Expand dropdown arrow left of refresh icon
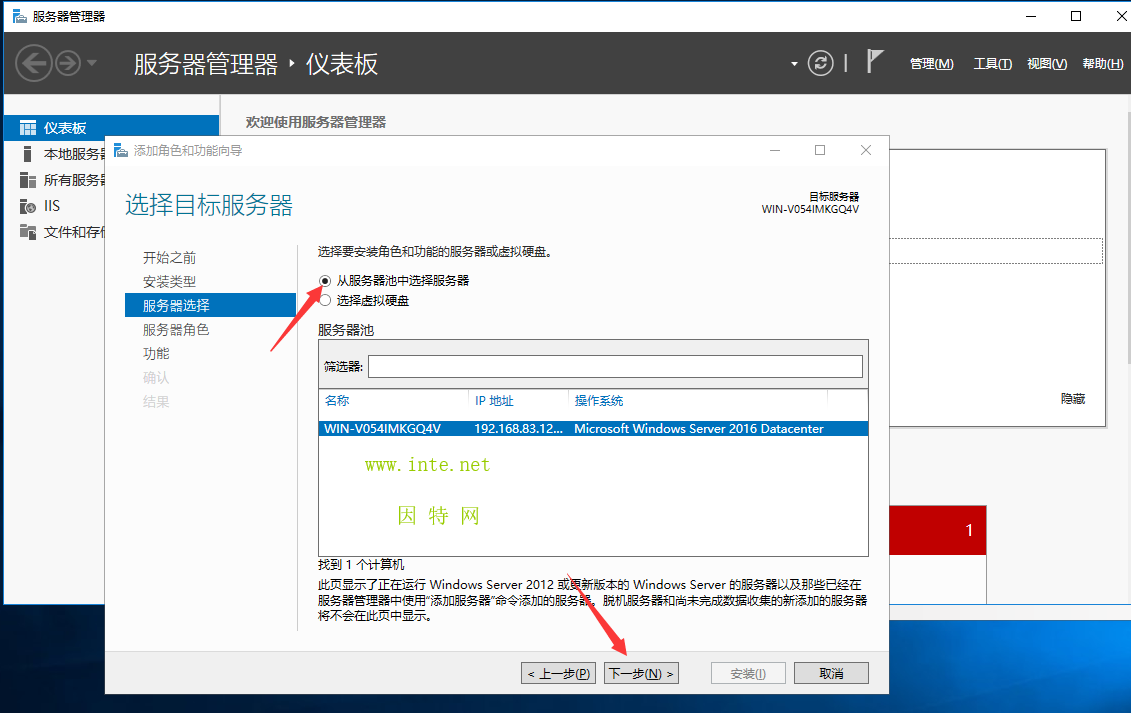Image resolution: width=1131 pixels, height=713 pixels. 795,64
